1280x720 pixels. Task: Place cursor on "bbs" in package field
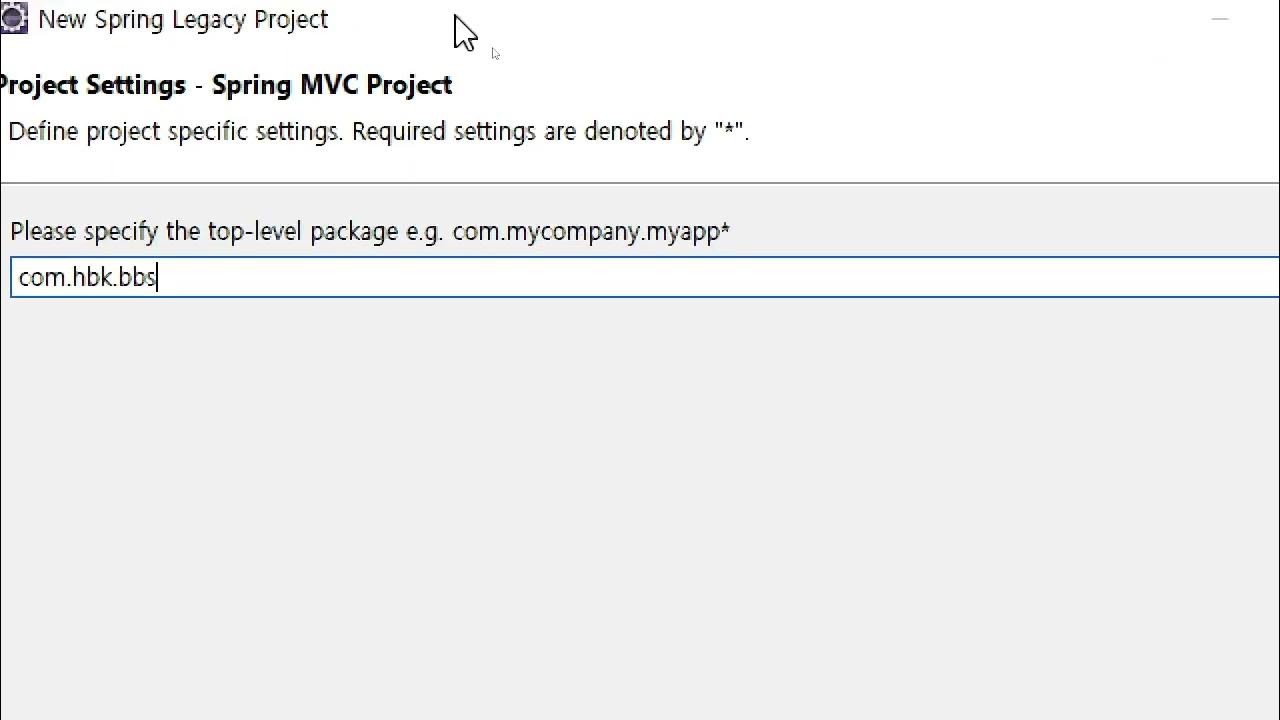click(136, 278)
